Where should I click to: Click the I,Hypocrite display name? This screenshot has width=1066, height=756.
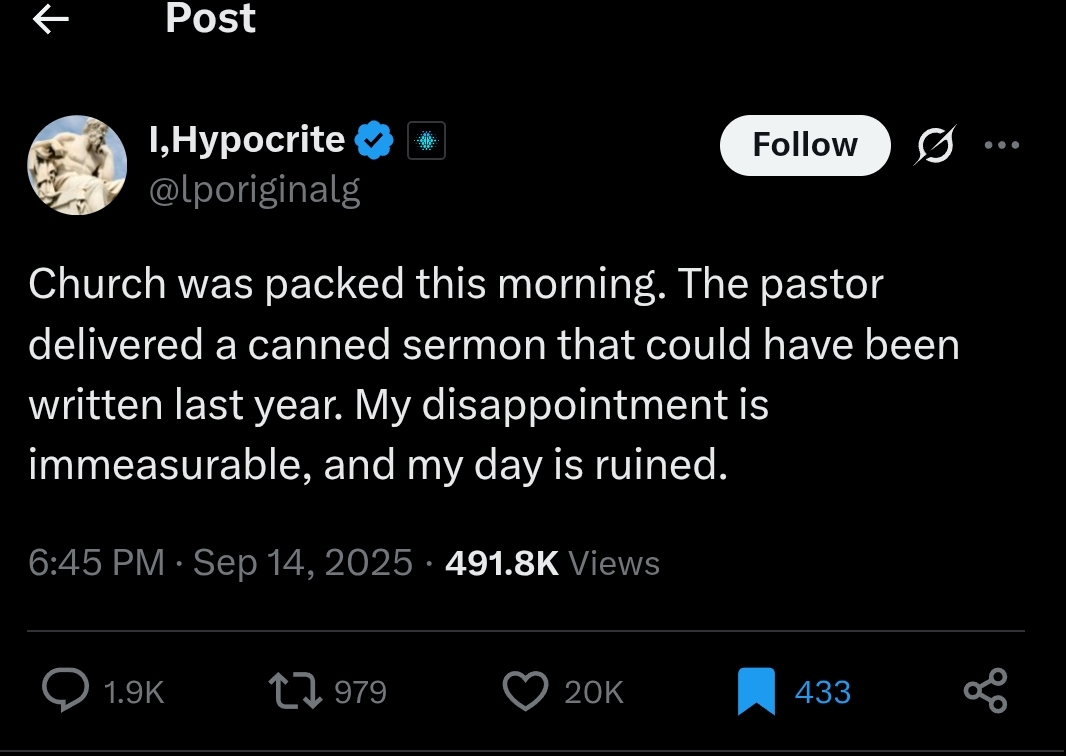coord(246,140)
